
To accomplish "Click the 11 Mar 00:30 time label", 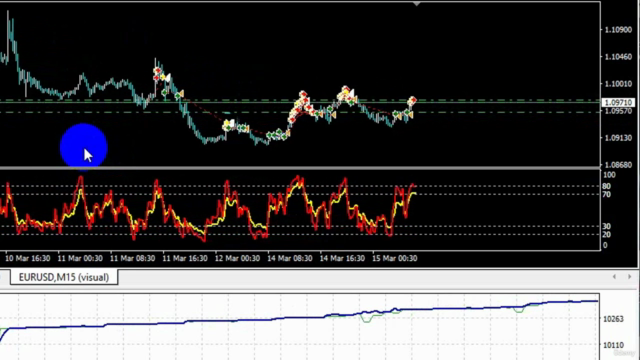I will click(80, 258).
